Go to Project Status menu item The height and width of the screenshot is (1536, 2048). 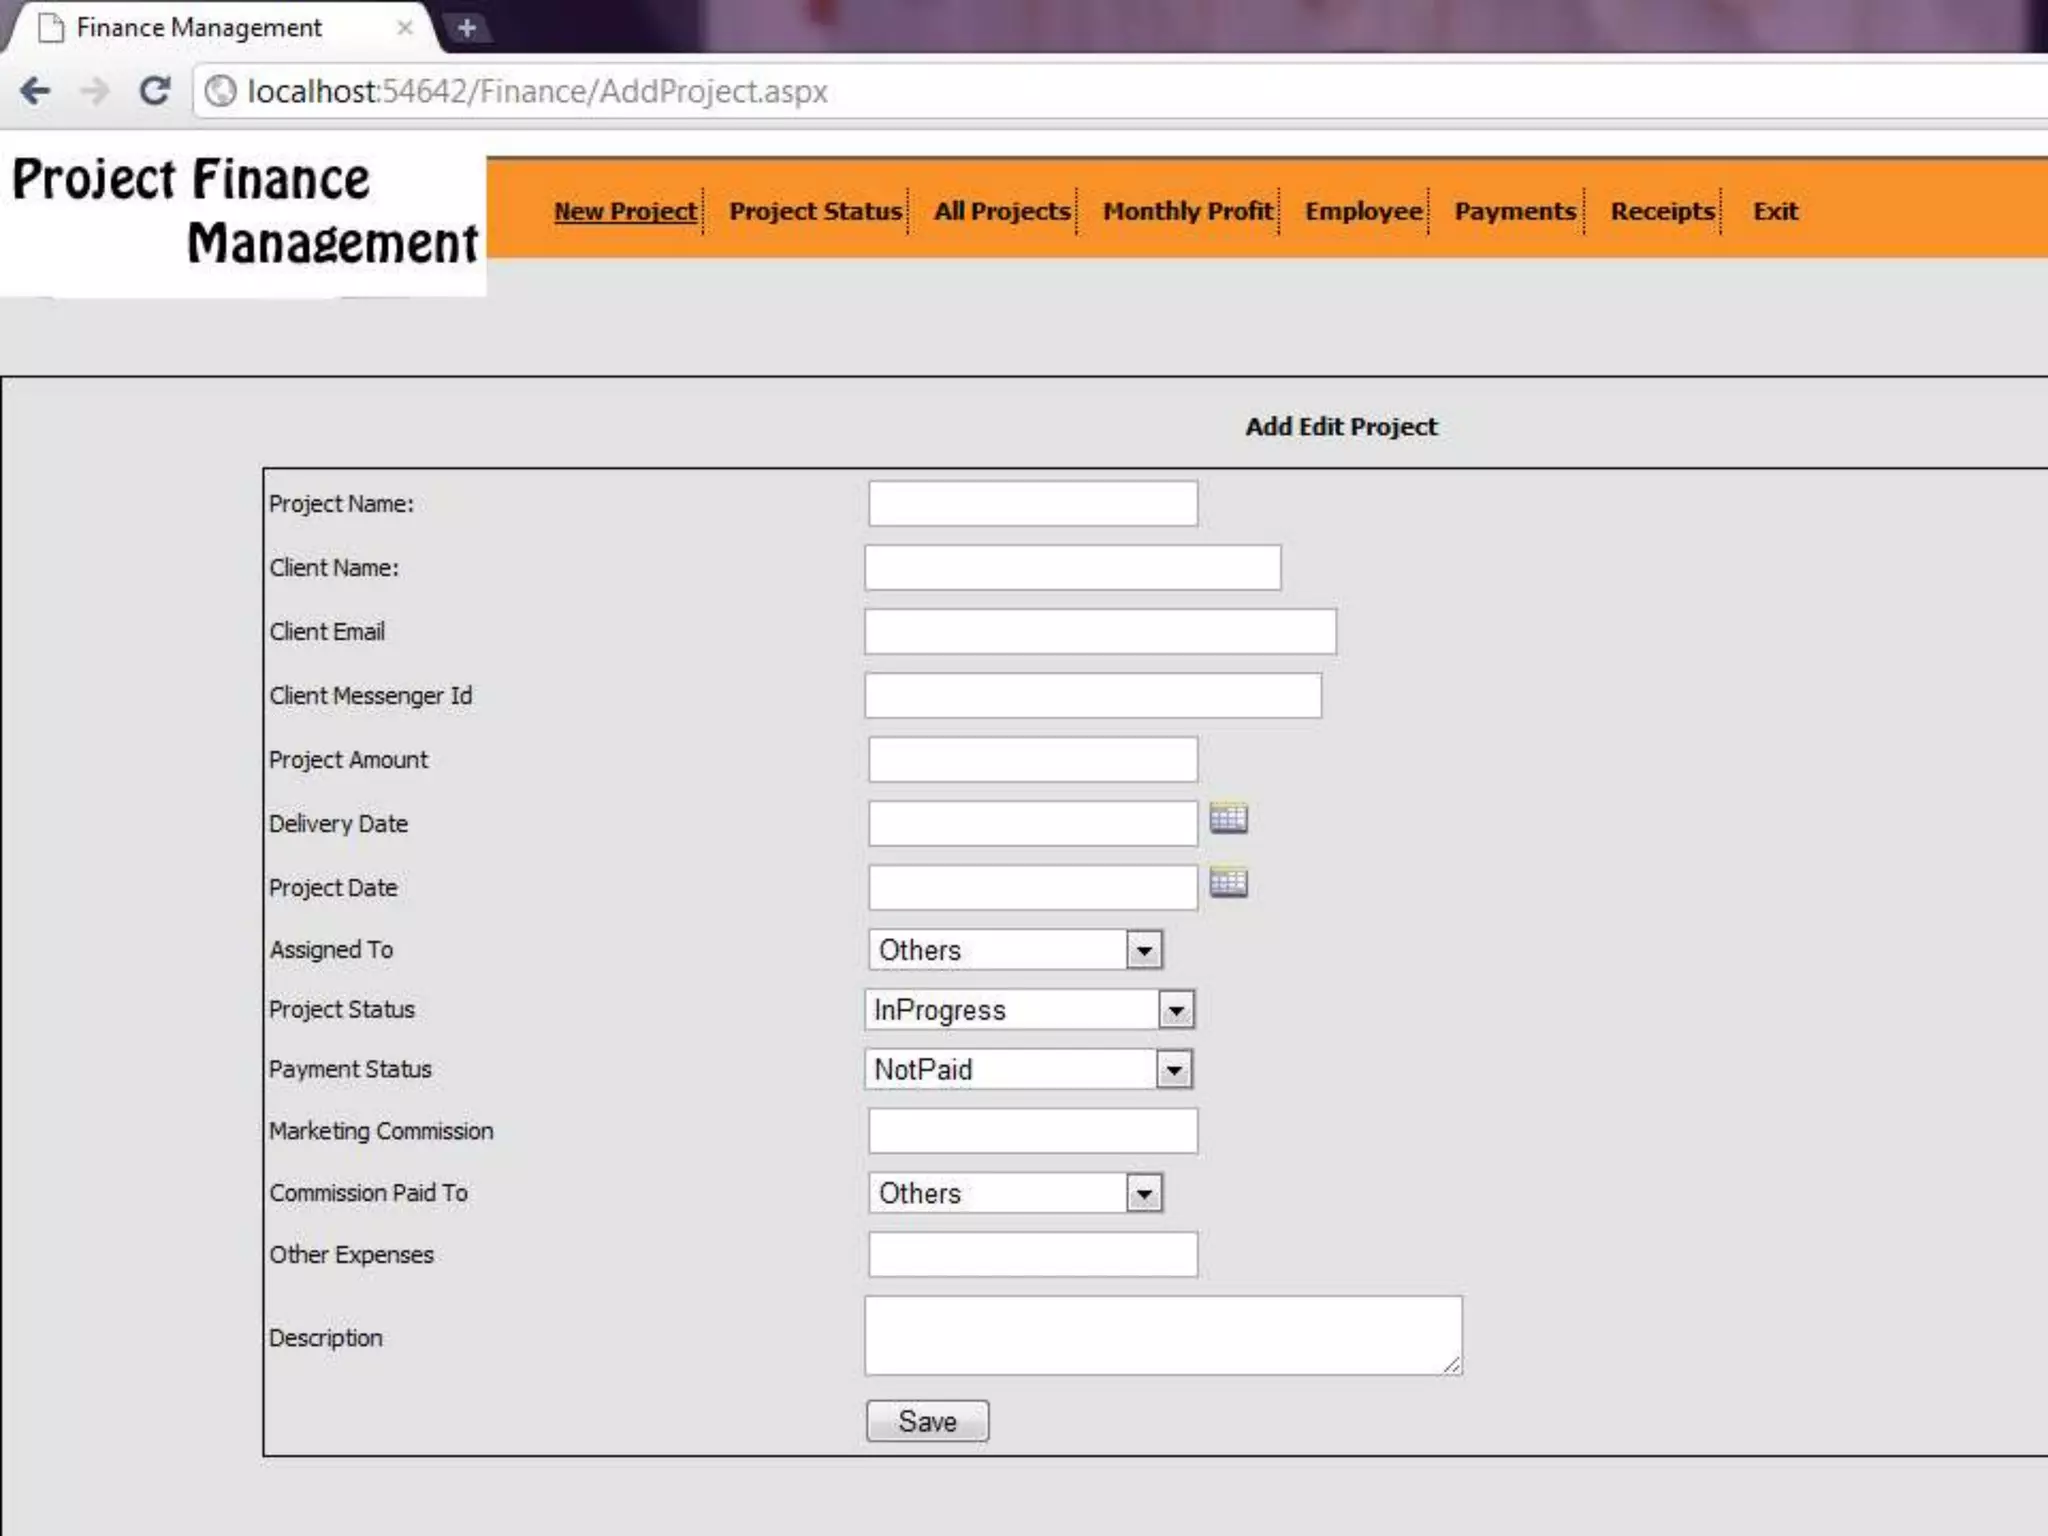[x=815, y=211]
